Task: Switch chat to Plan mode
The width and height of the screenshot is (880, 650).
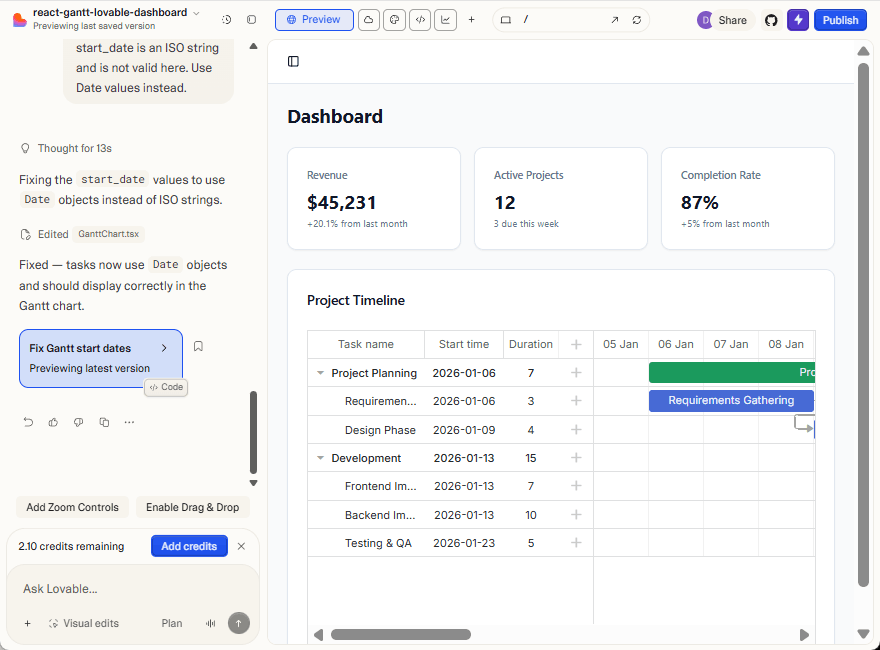Action: click(171, 622)
